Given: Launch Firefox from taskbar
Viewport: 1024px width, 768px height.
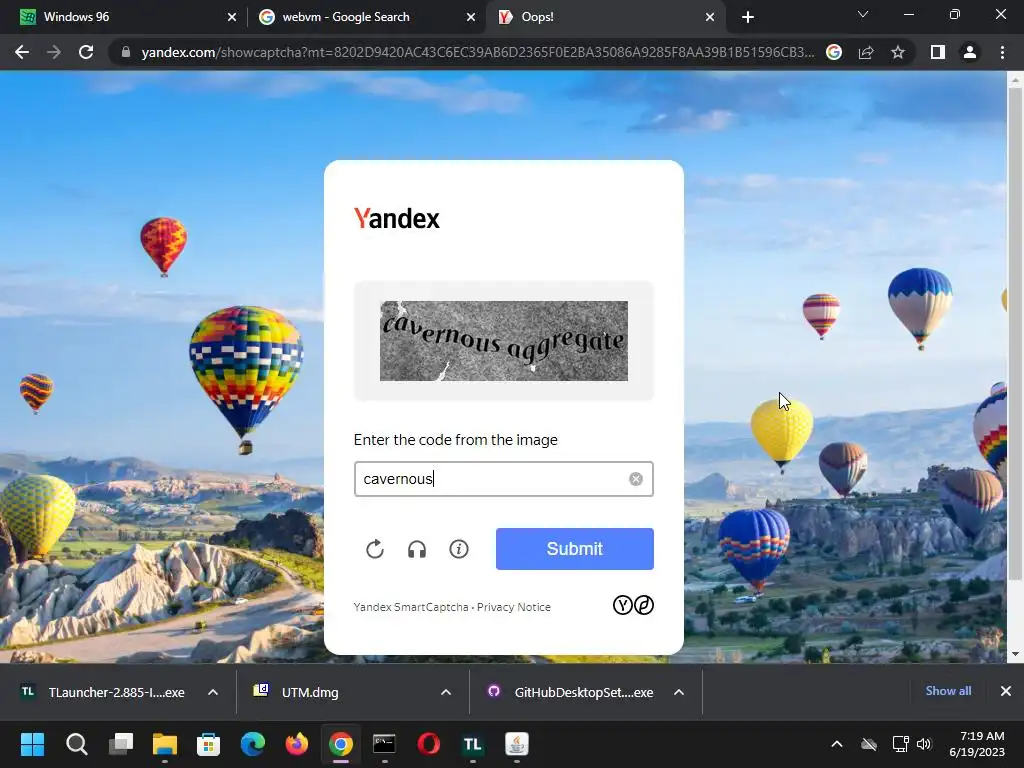Looking at the screenshot, I should [x=296, y=744].
